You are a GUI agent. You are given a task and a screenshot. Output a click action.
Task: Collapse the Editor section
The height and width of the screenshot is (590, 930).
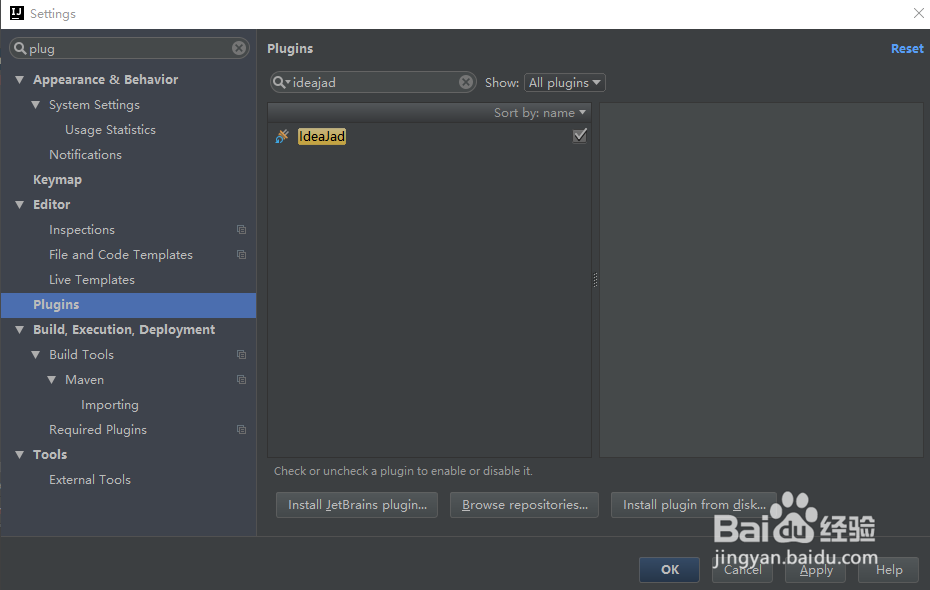(20, 205)
